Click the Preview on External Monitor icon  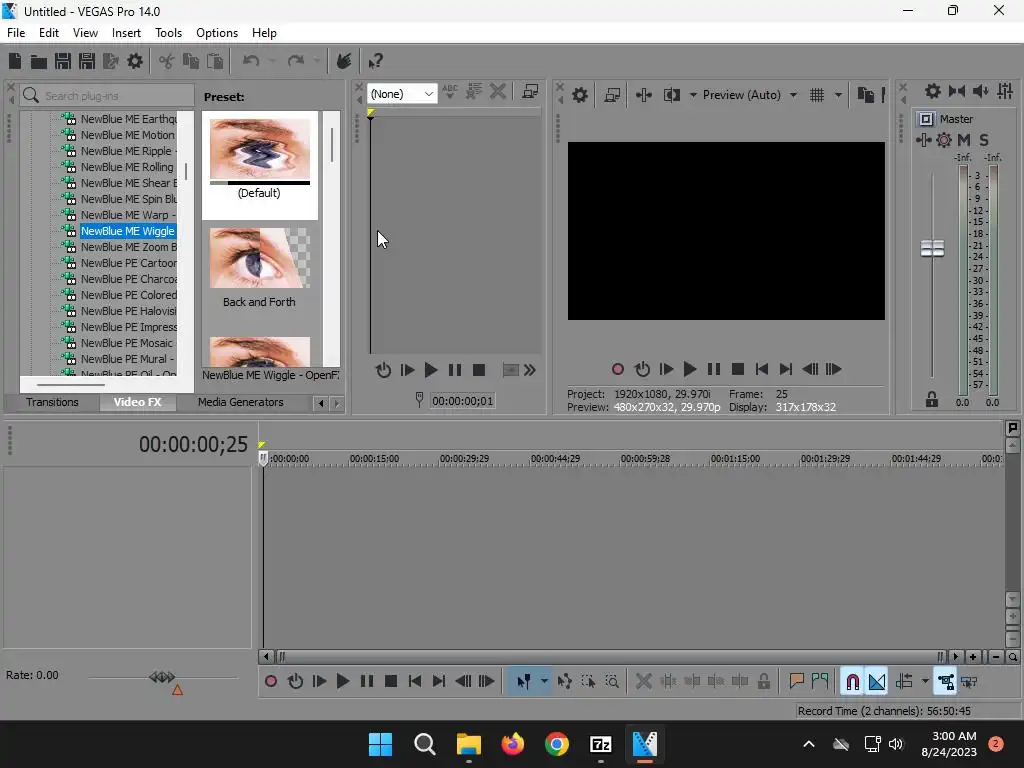(x=612, y=95)
